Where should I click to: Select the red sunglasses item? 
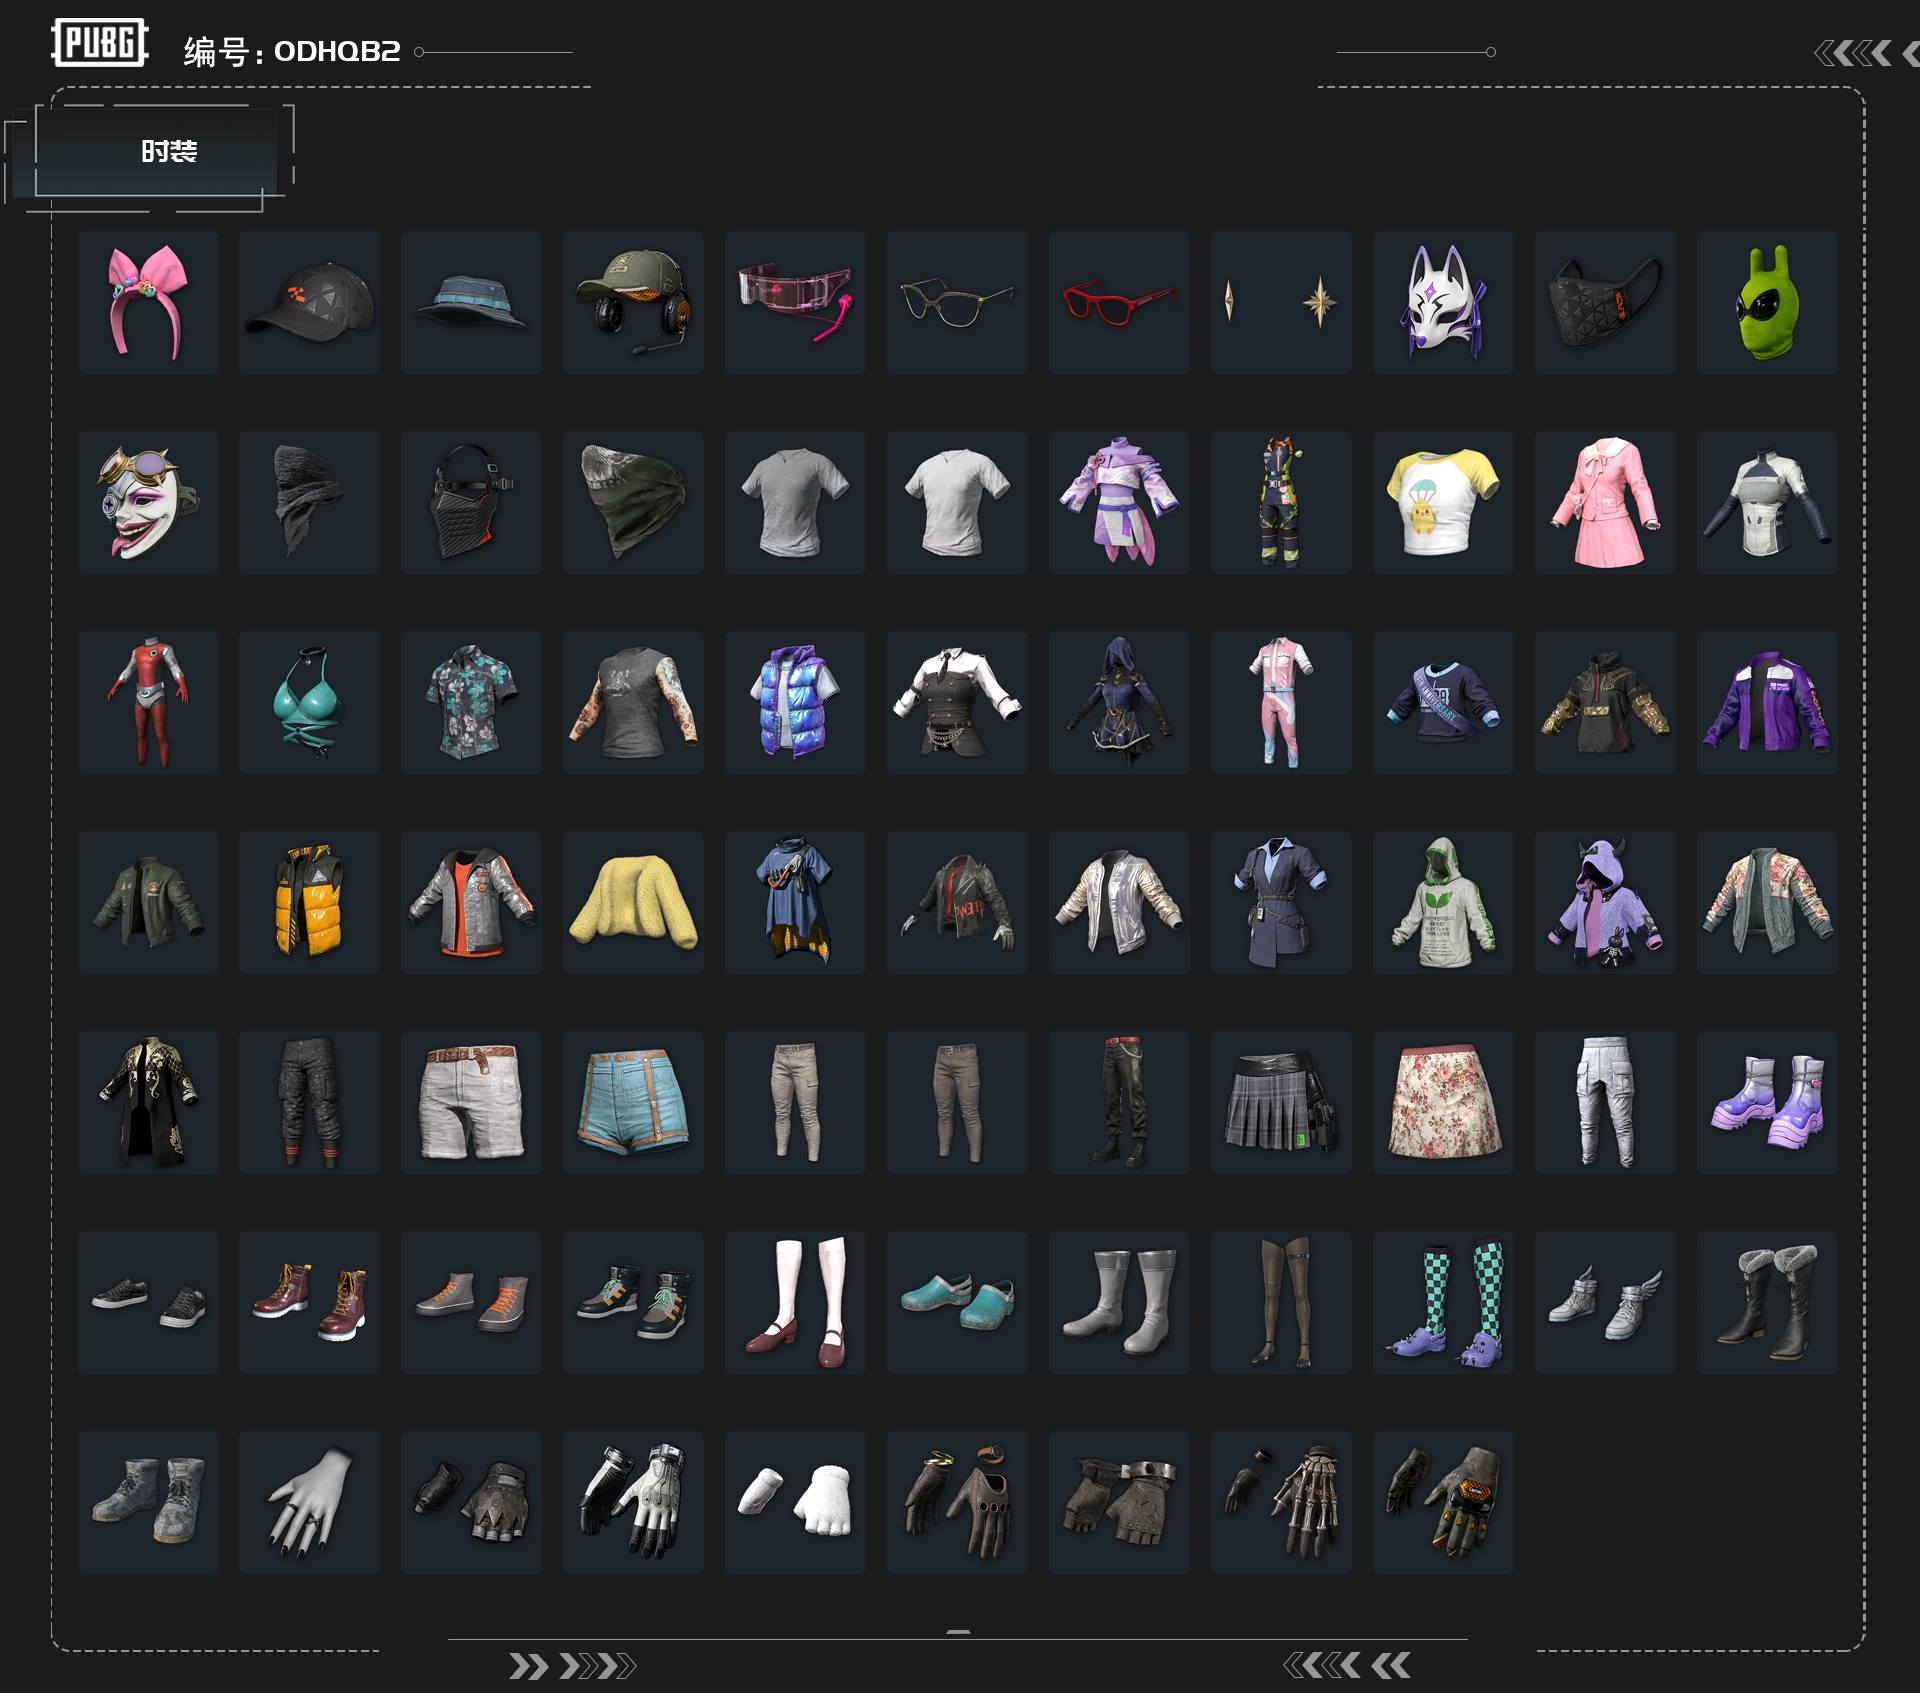point(1119,302)
